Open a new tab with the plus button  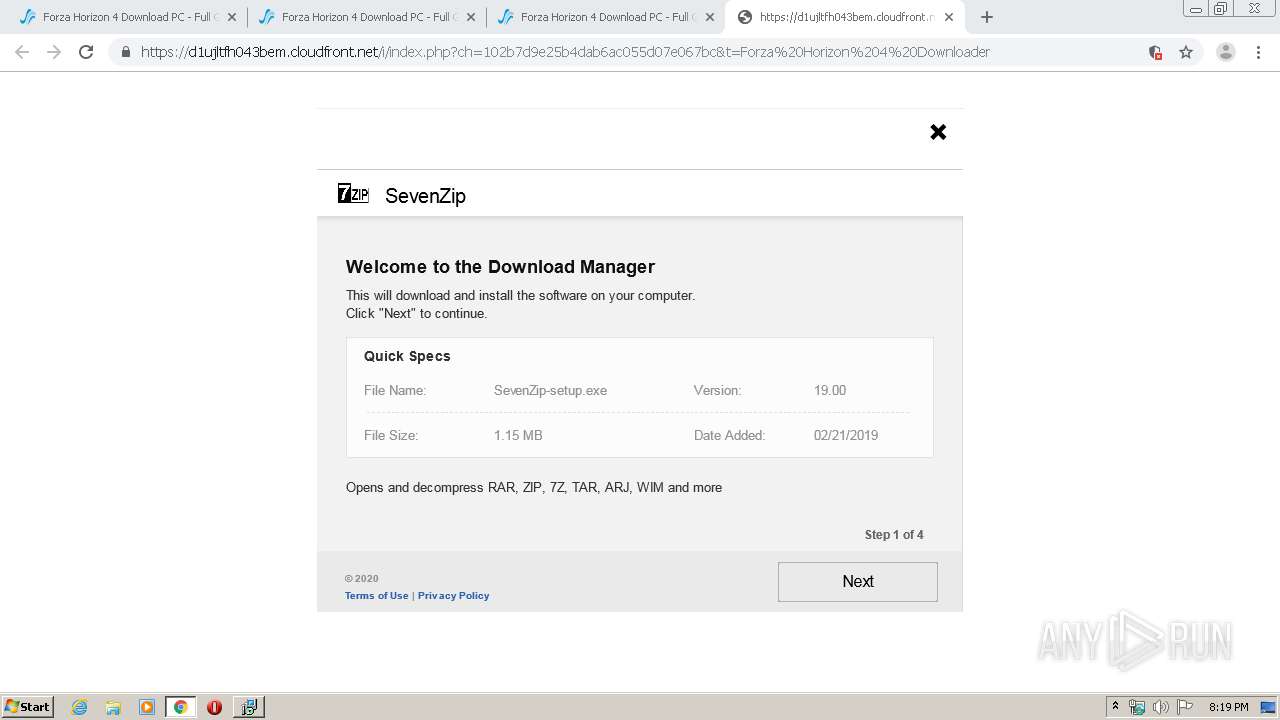click(x=987, y=17)
